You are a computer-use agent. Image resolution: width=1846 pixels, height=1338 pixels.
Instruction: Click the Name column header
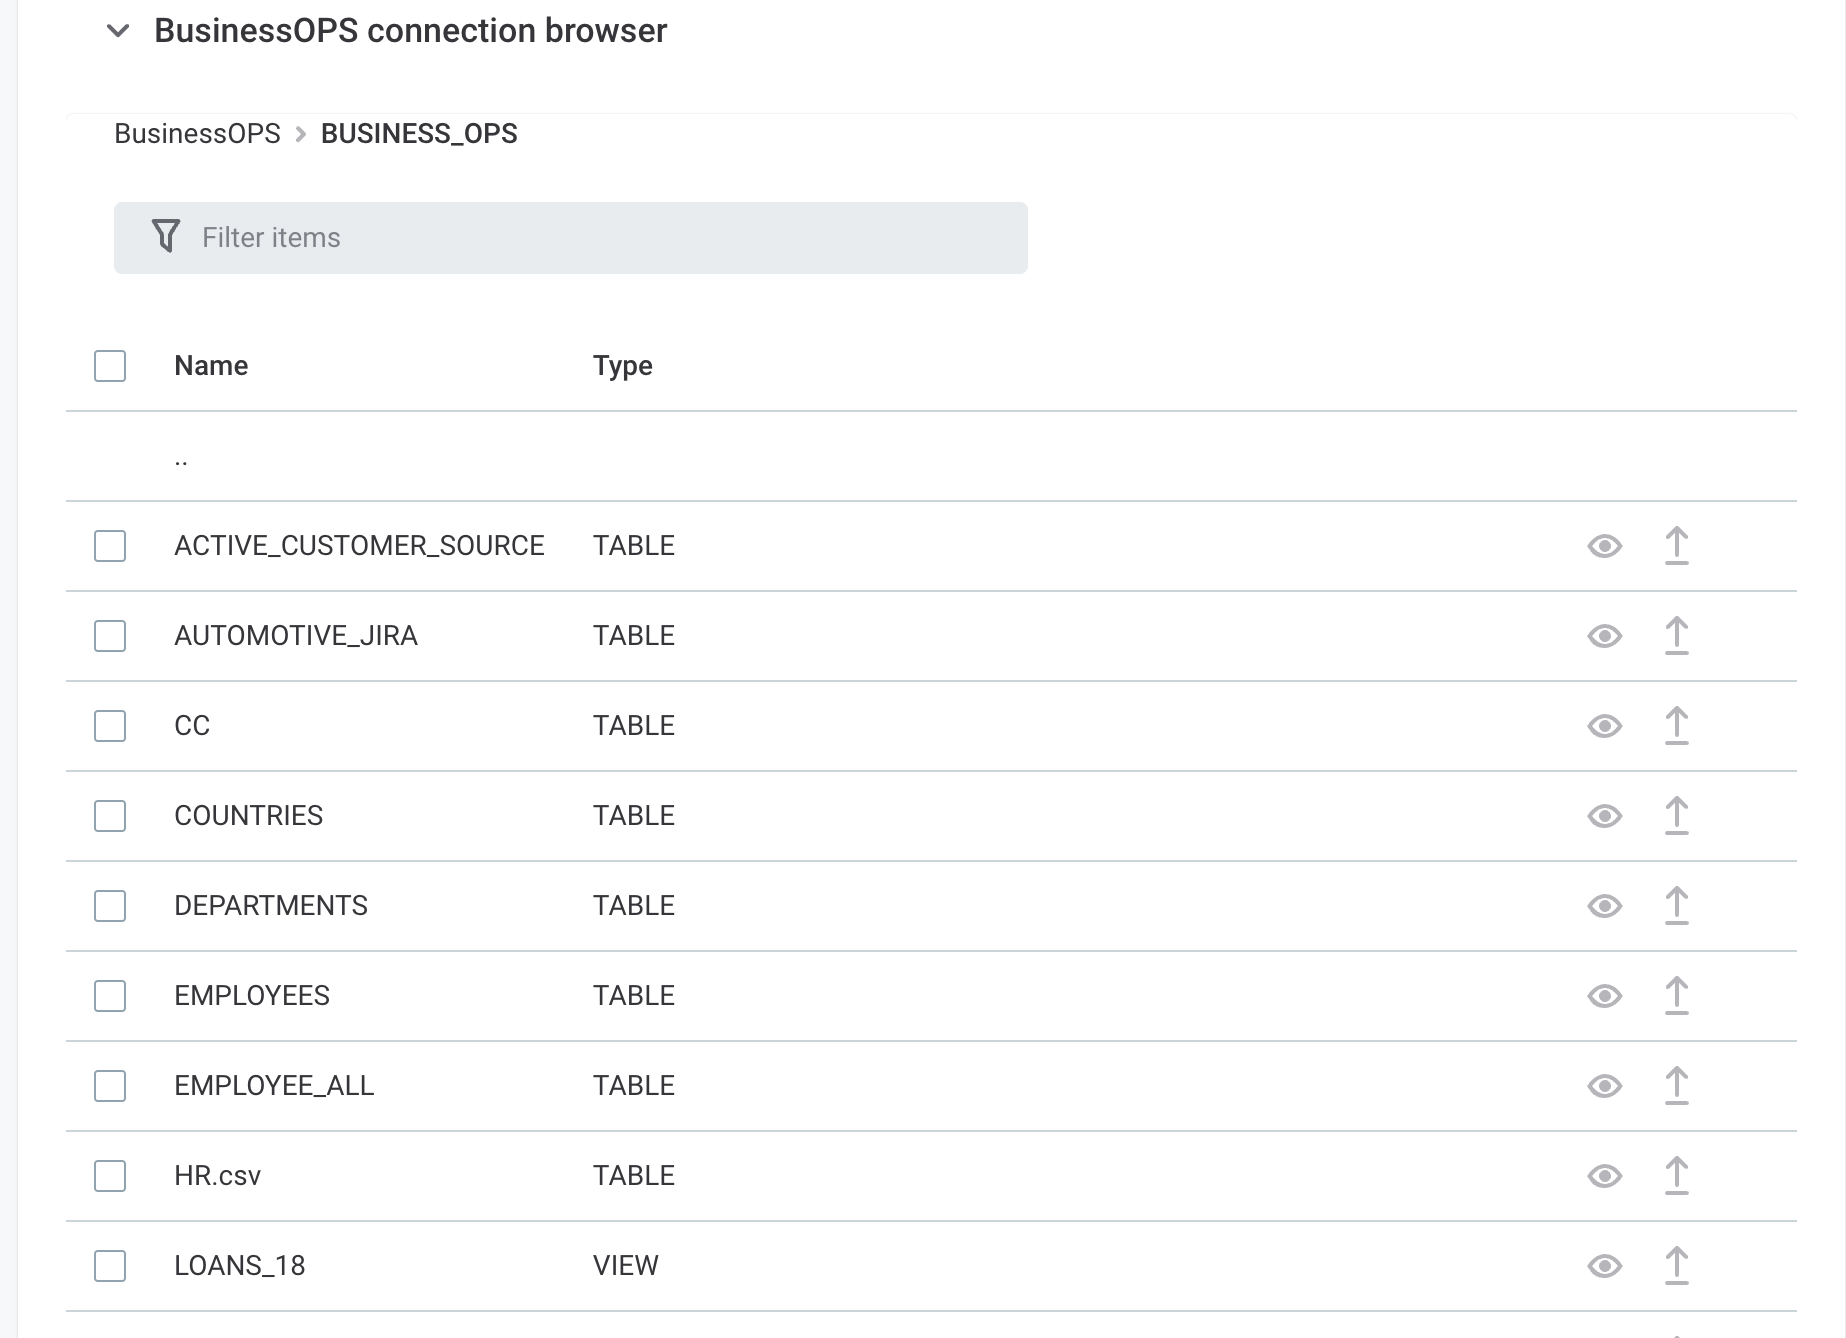click(211, 366)
